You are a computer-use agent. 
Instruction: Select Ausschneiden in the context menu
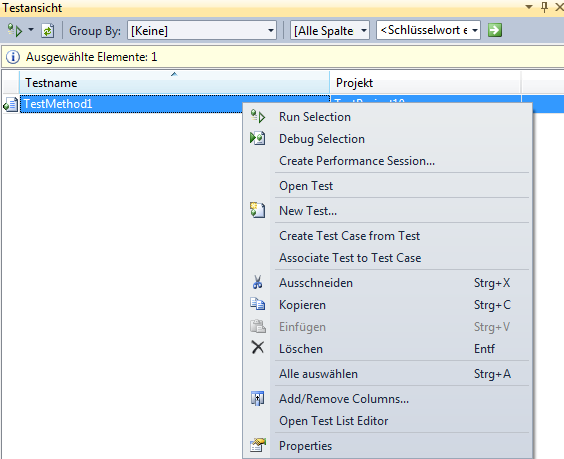pyautogui.click(x=387, y=283)
